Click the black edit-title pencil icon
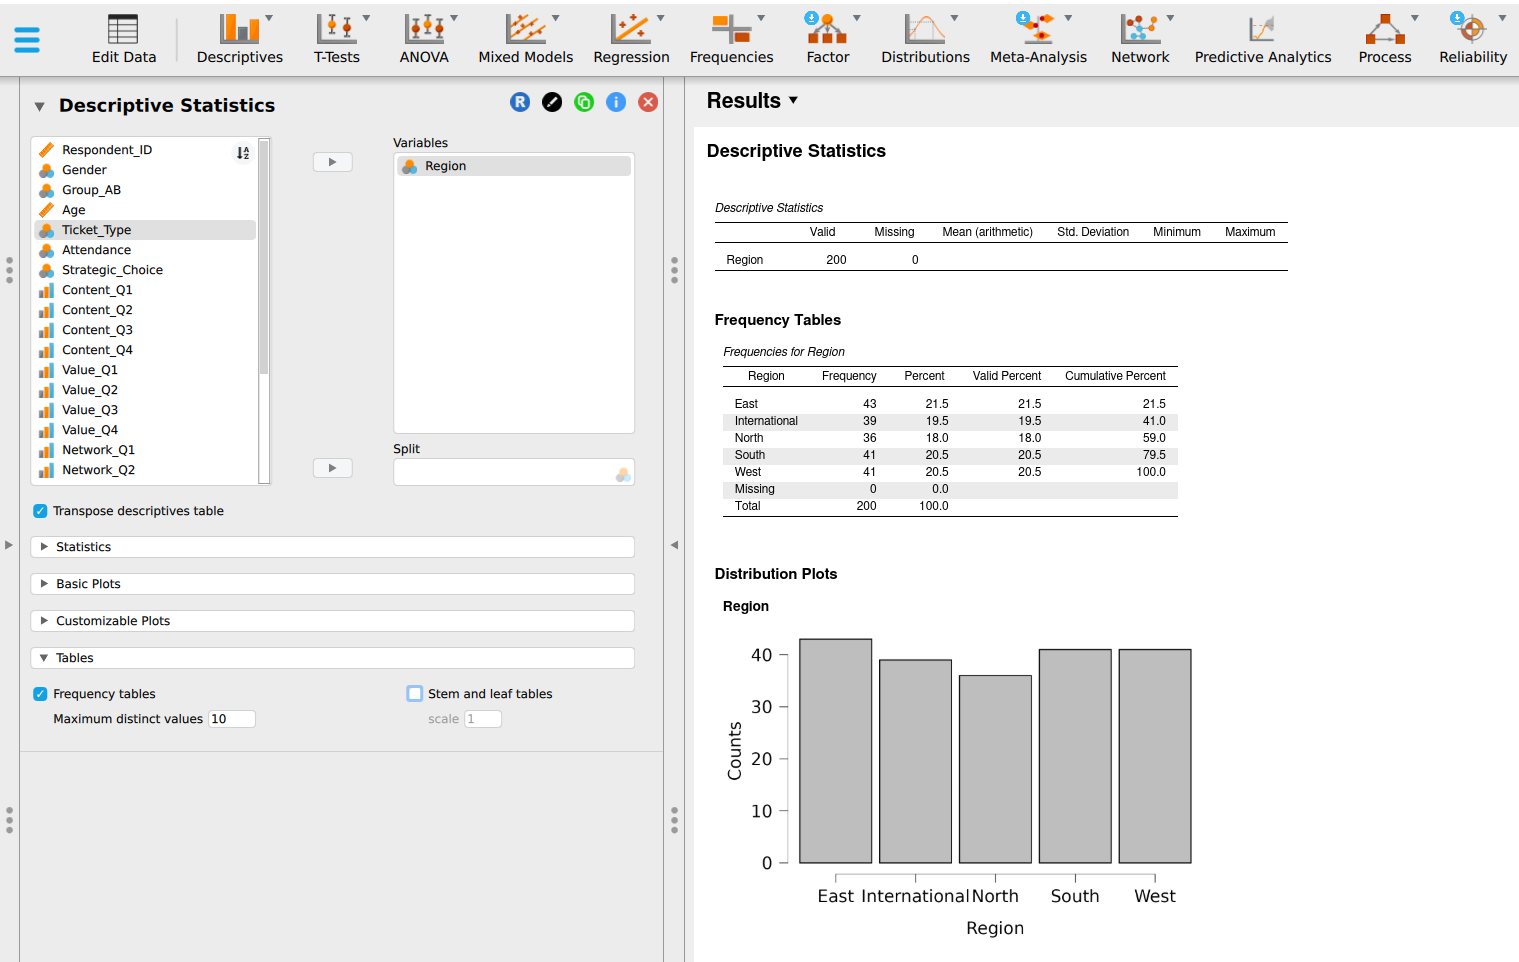Viewport: 1519px width, 962px height. click(552, 102)
